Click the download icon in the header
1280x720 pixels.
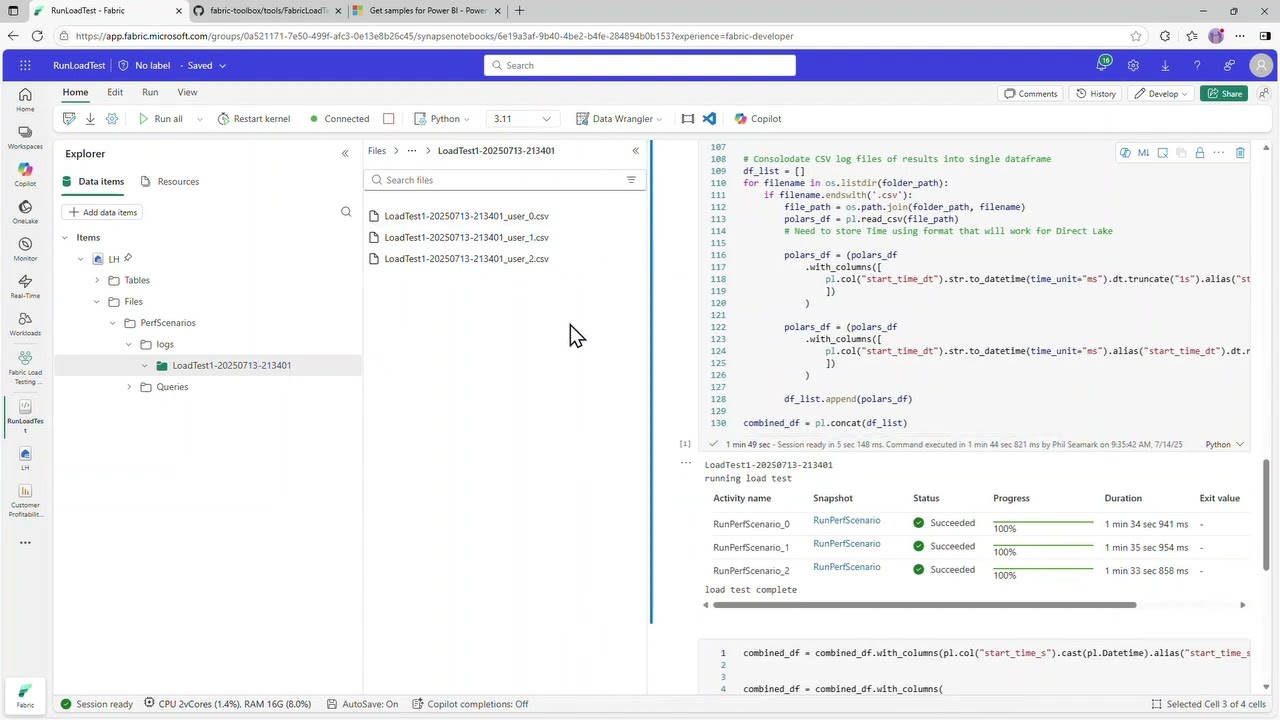coord(1165,65)
